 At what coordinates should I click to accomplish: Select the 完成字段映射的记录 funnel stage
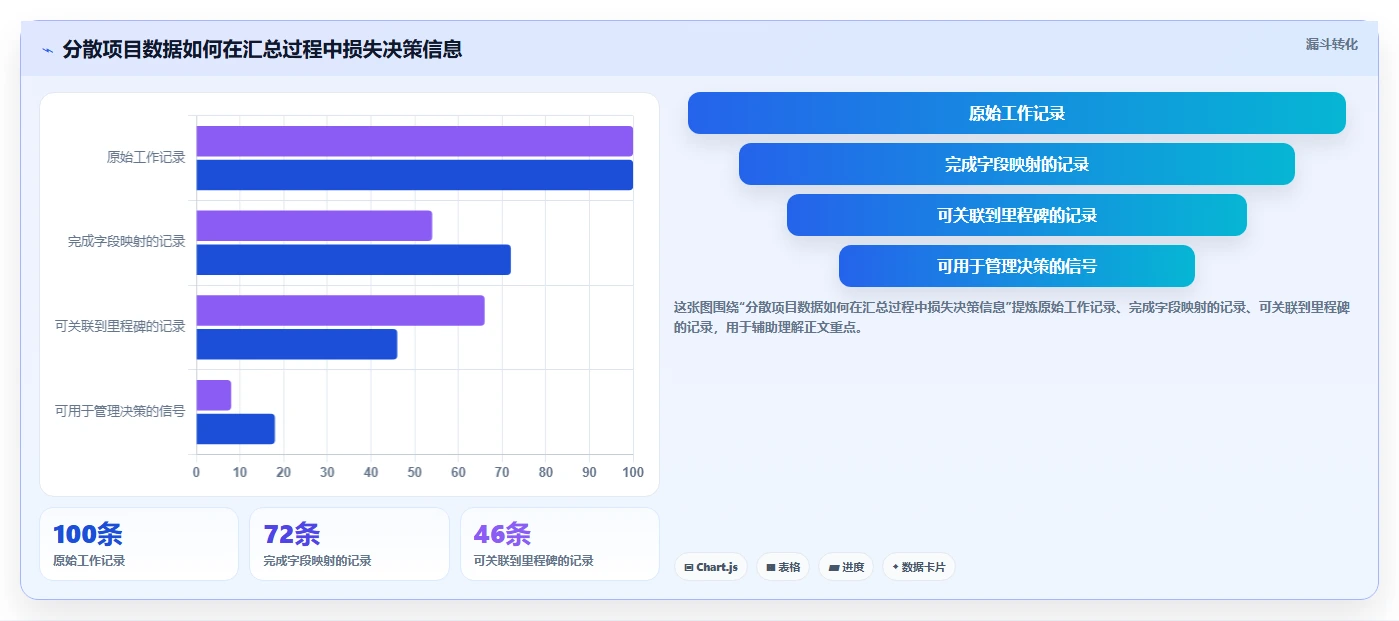point(1016,164)
